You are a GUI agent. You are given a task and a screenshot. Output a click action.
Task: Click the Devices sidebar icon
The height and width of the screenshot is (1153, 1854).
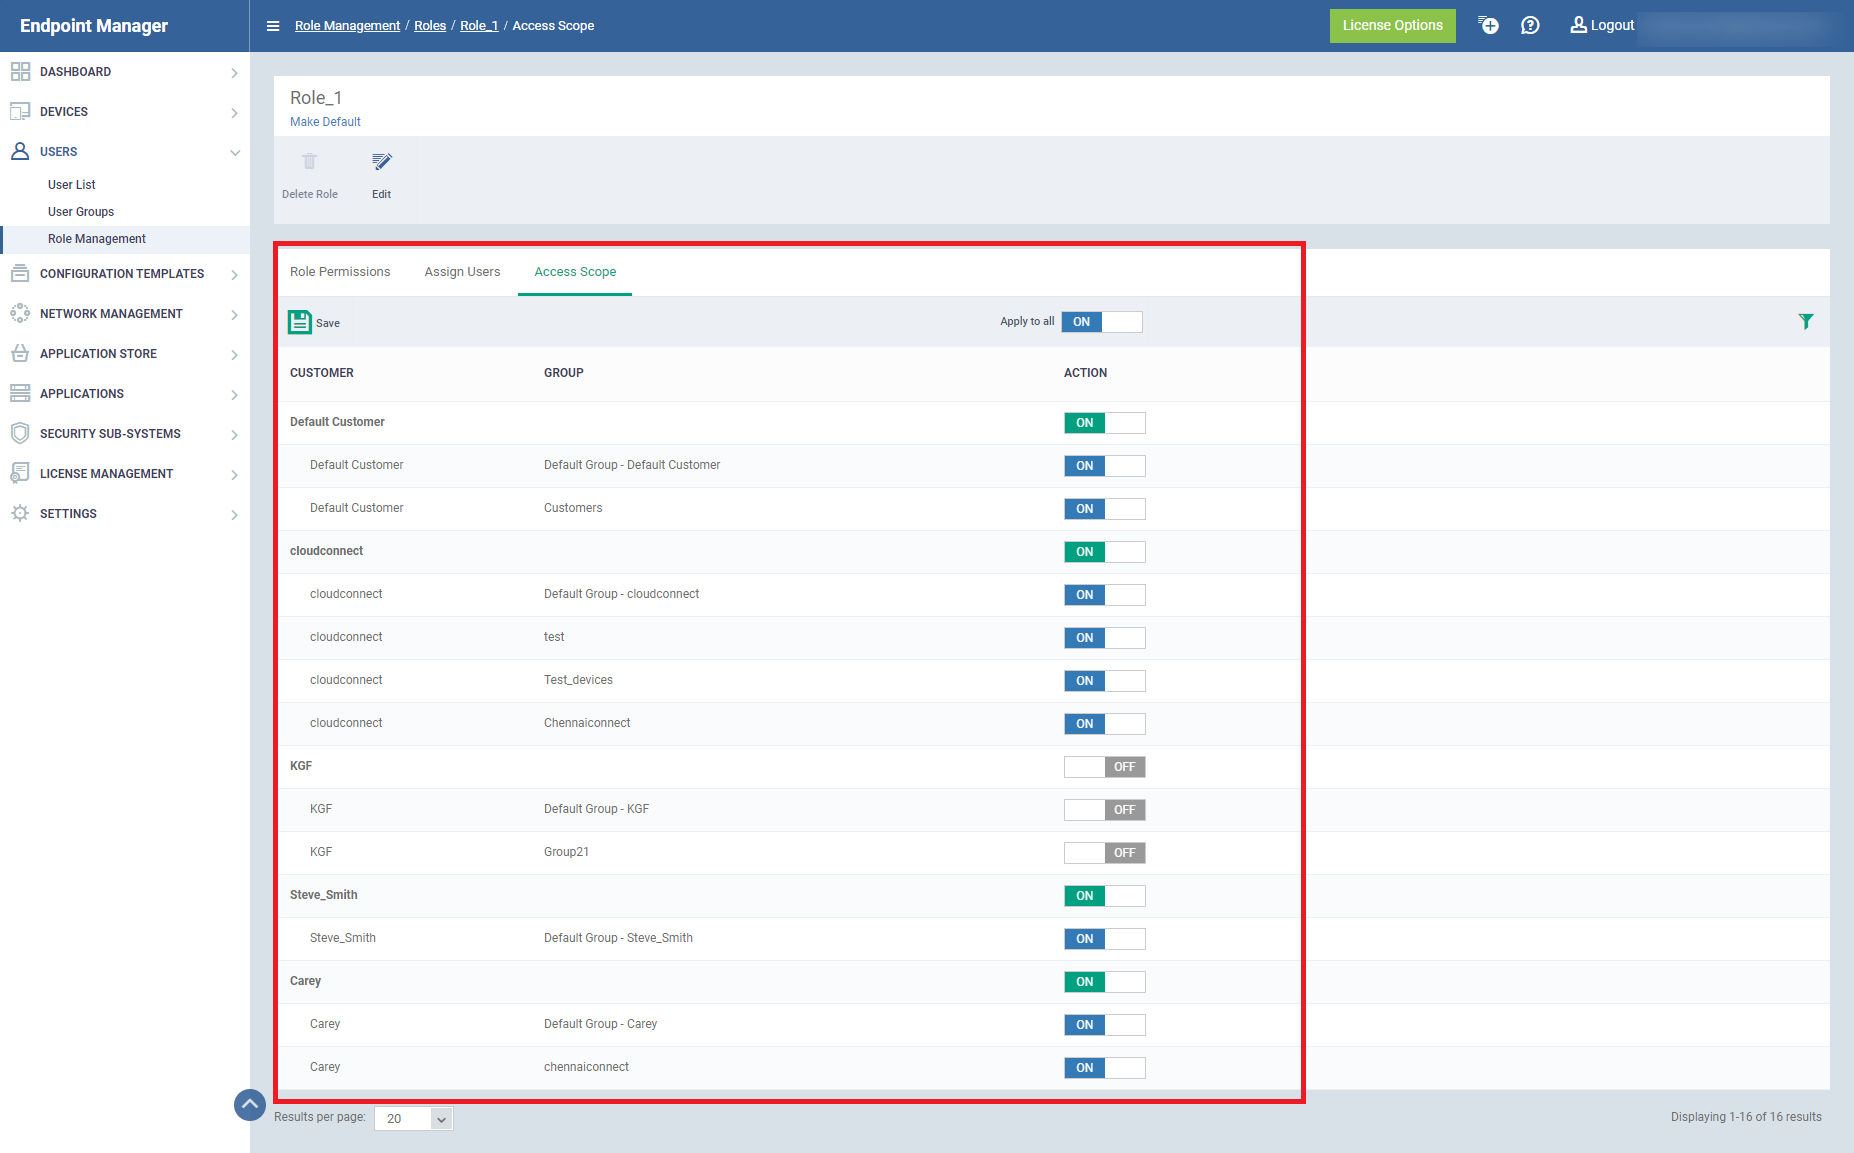(20, 111)
